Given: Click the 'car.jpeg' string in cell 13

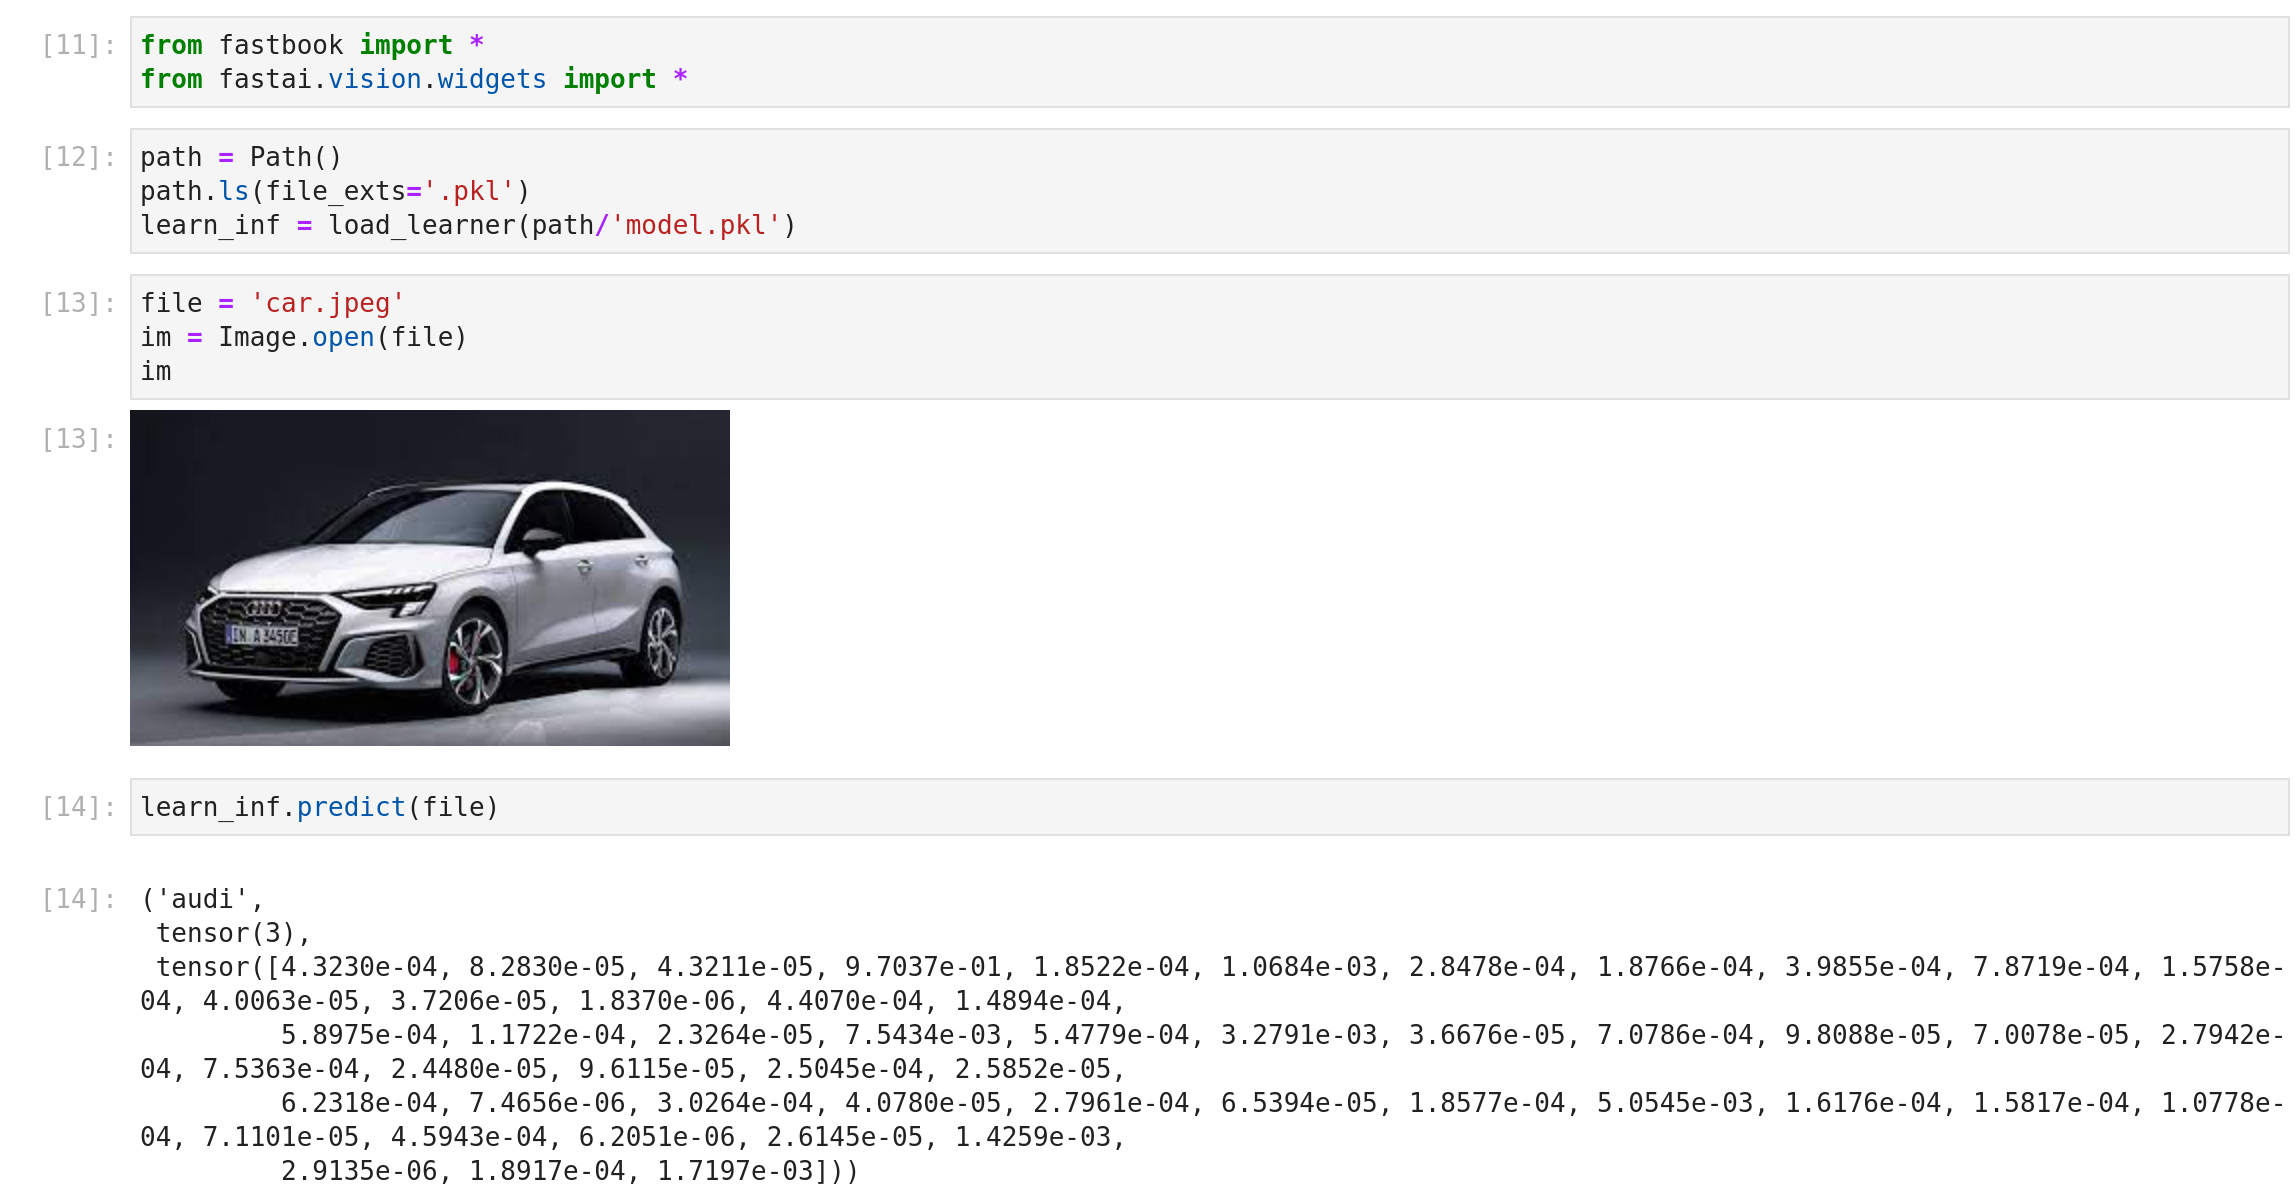Looking at the screenshot, I should pos(327,303).
